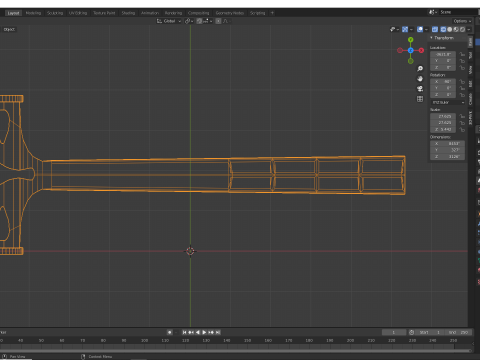Click negative Y axis on navigation gizmo
Image resolution: width=480 pixels, height=360 pixels.
[411, 61]
